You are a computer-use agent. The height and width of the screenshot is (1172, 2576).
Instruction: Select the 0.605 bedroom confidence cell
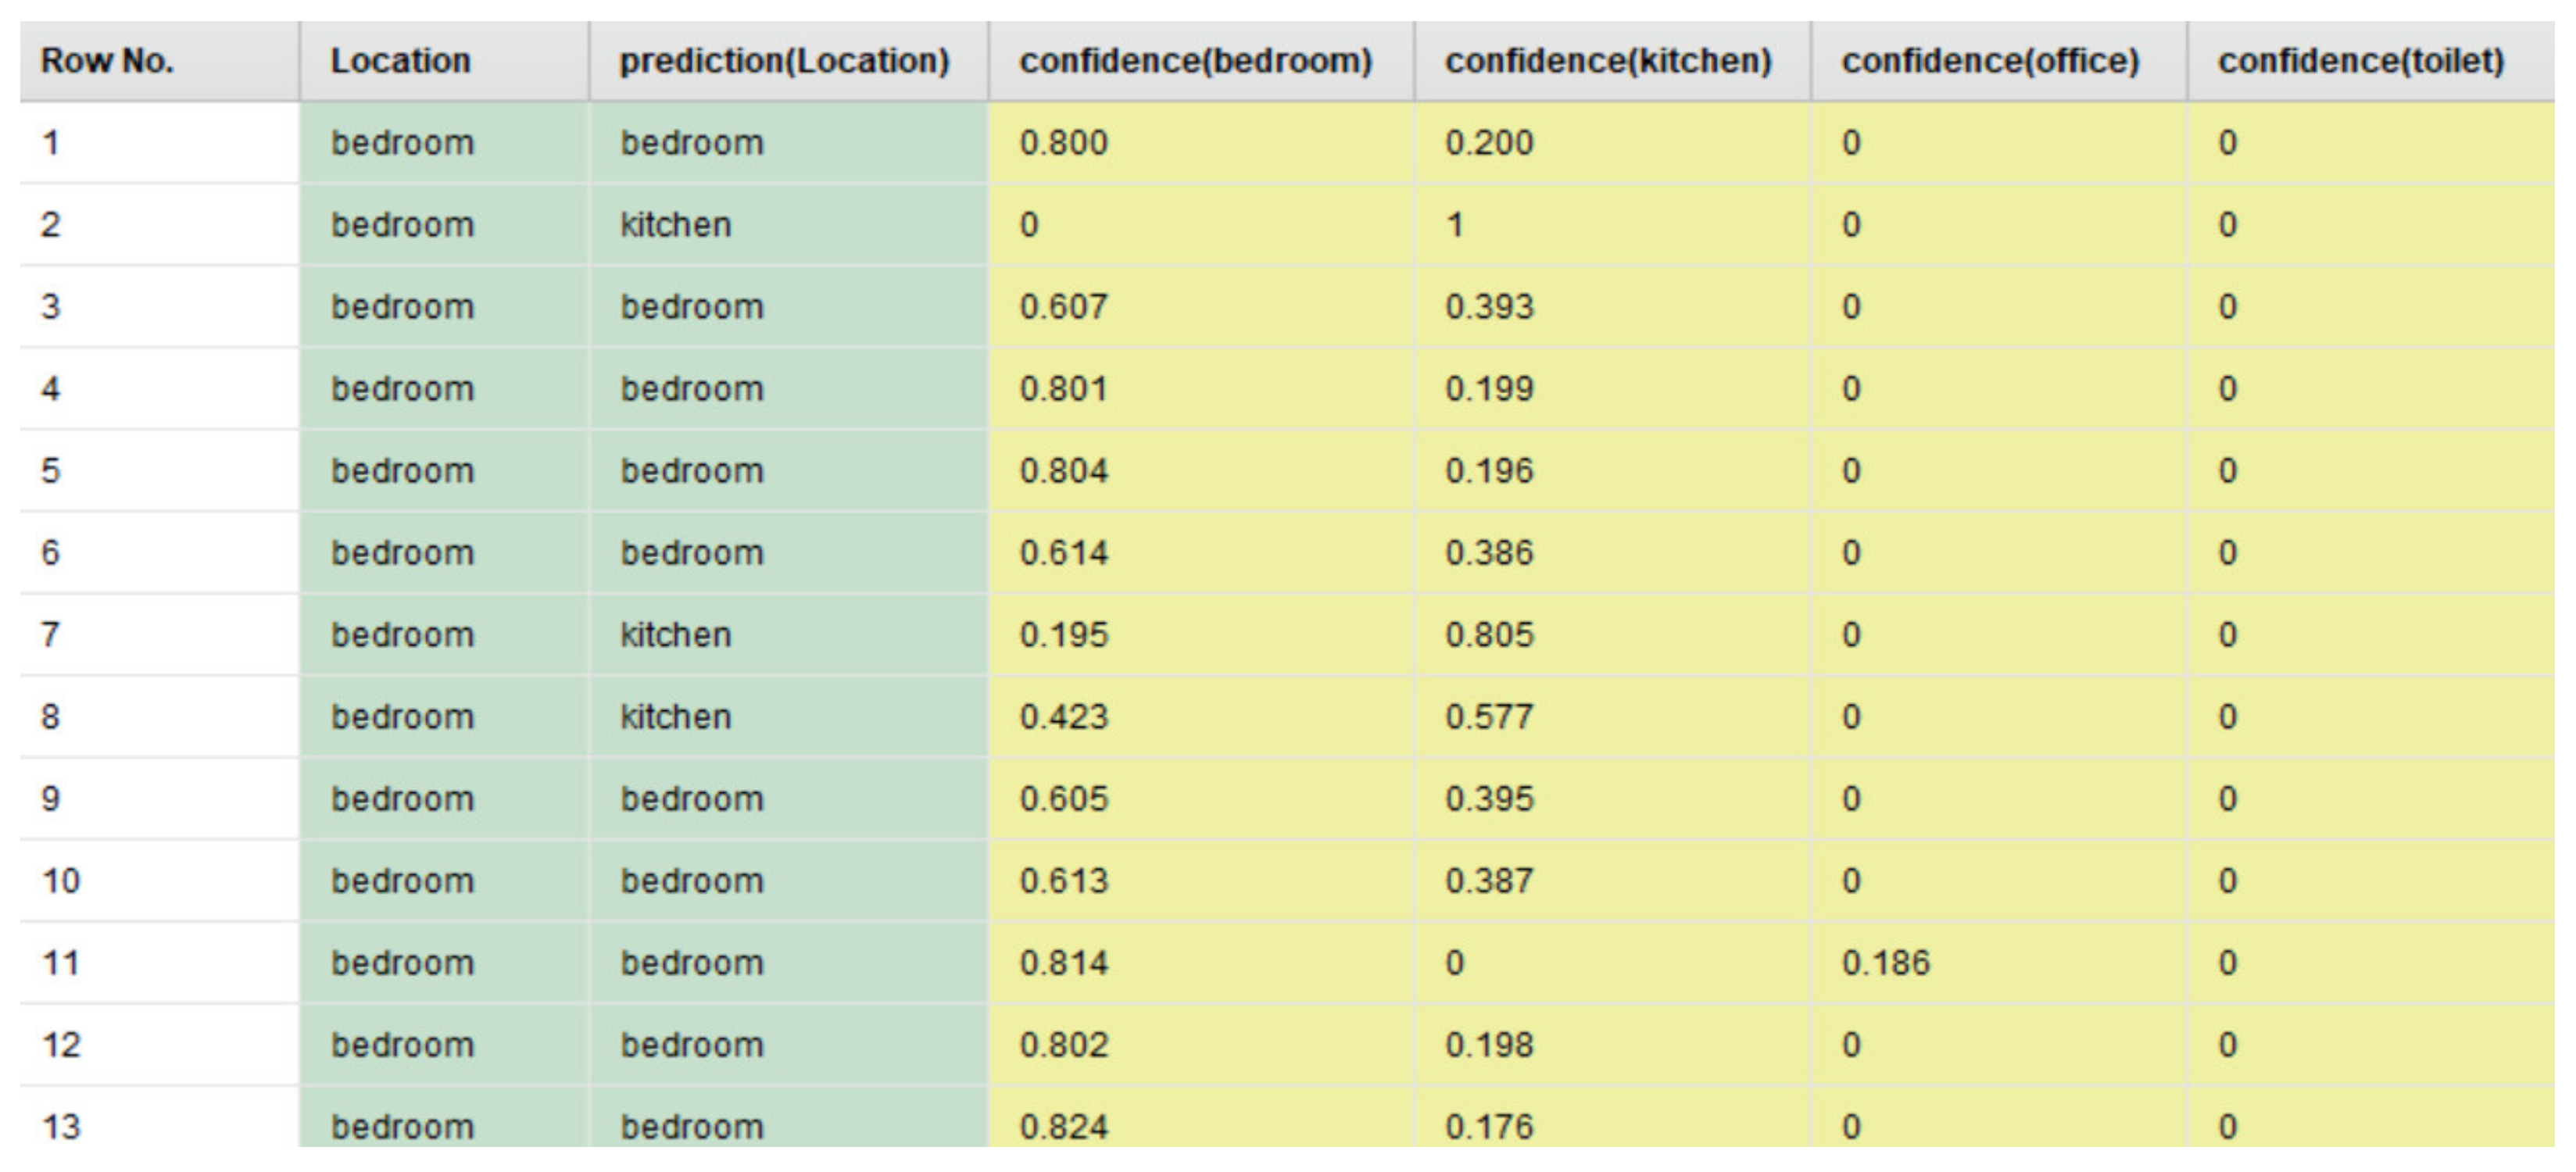tap(1063, 799)
